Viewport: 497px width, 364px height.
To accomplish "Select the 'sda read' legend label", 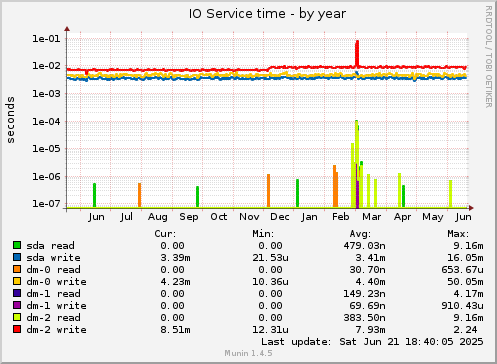I will pos(50,246).
